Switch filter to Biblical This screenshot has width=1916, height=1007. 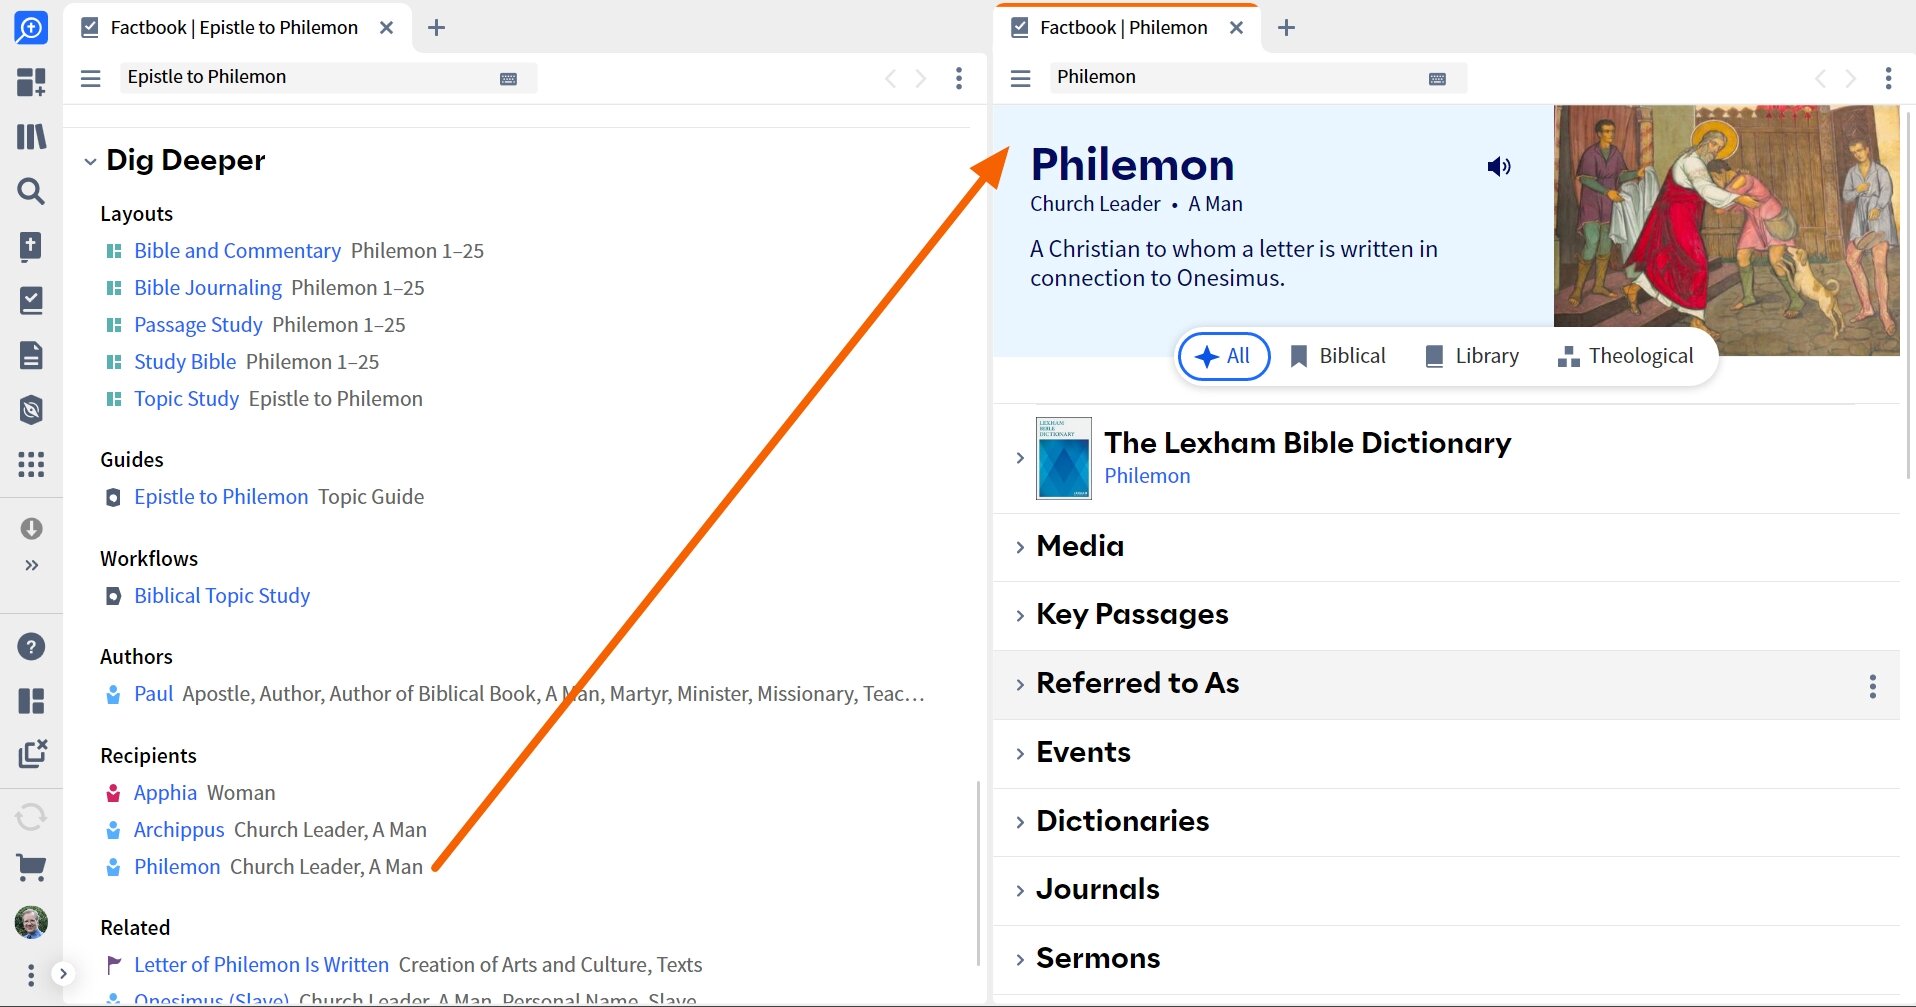coord(1337,356)
